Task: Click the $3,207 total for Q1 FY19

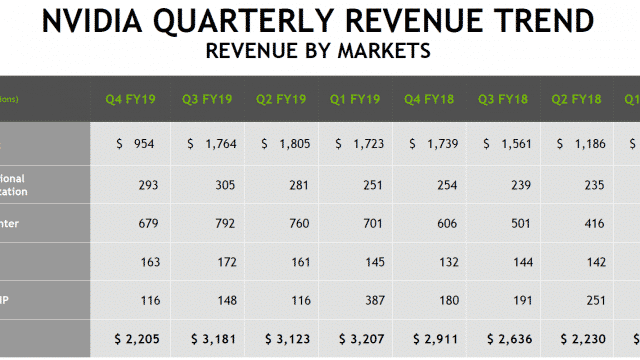Action: (361, 339)
